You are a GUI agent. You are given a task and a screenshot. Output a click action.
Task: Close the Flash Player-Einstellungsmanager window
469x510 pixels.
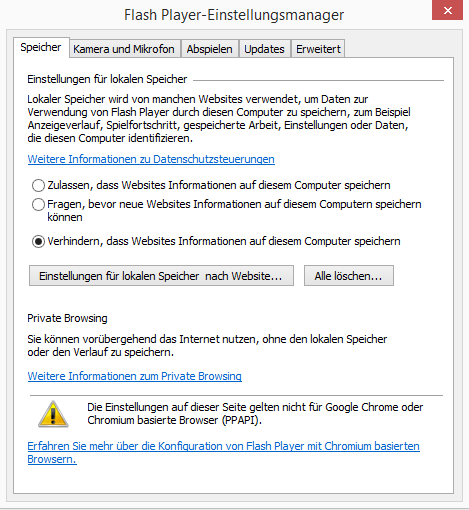tap(447, 10)
